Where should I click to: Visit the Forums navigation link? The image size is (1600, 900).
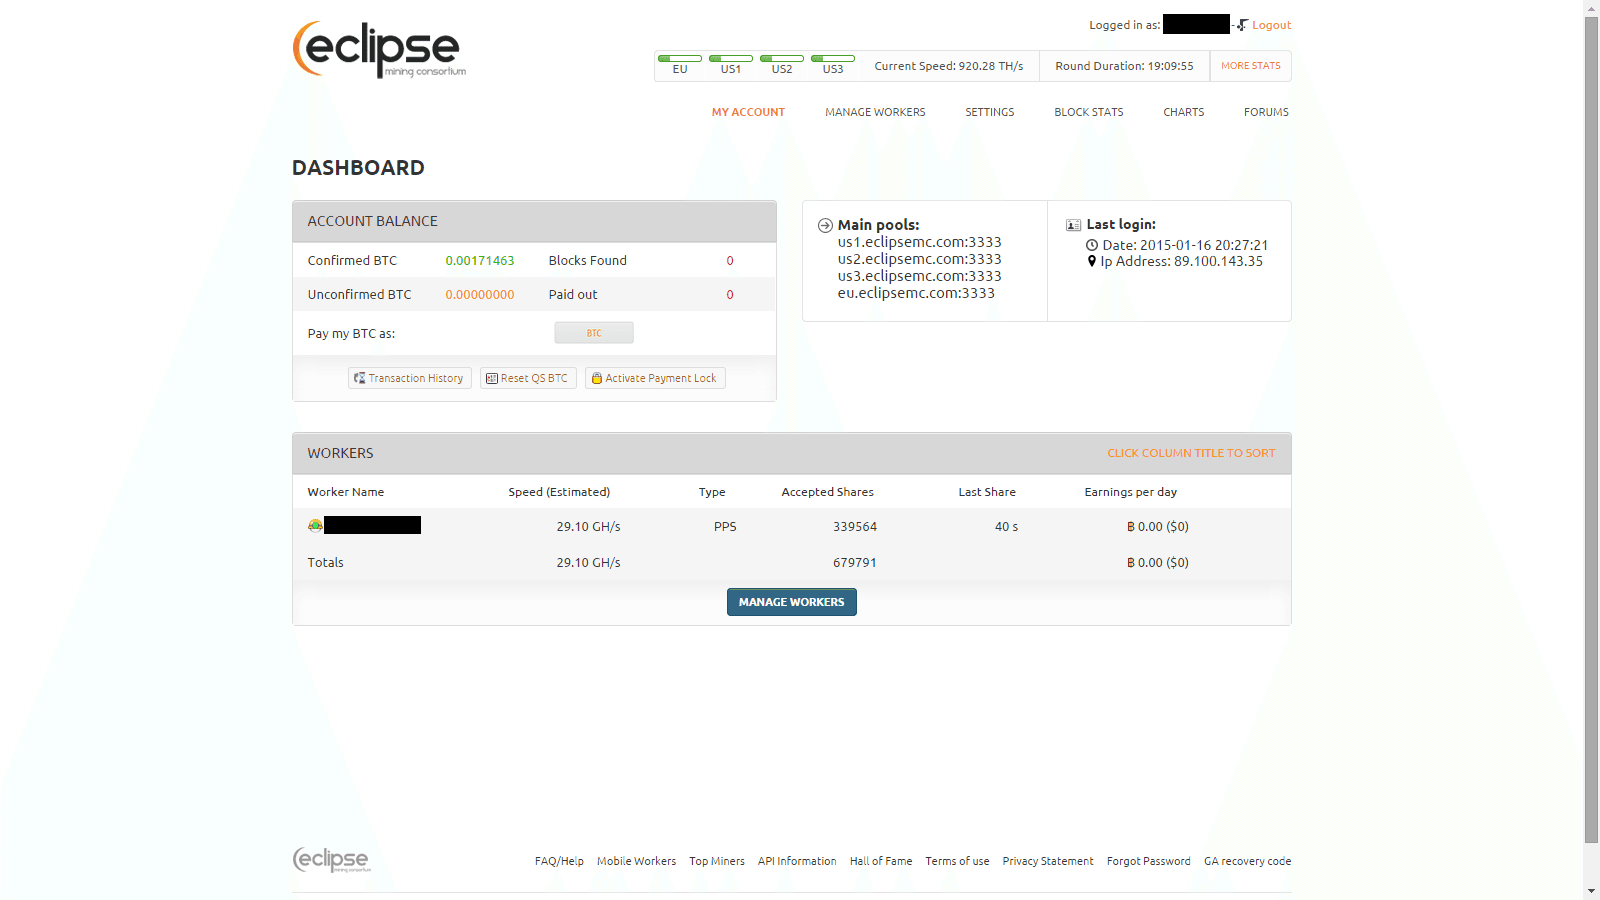pos(1266,112)
